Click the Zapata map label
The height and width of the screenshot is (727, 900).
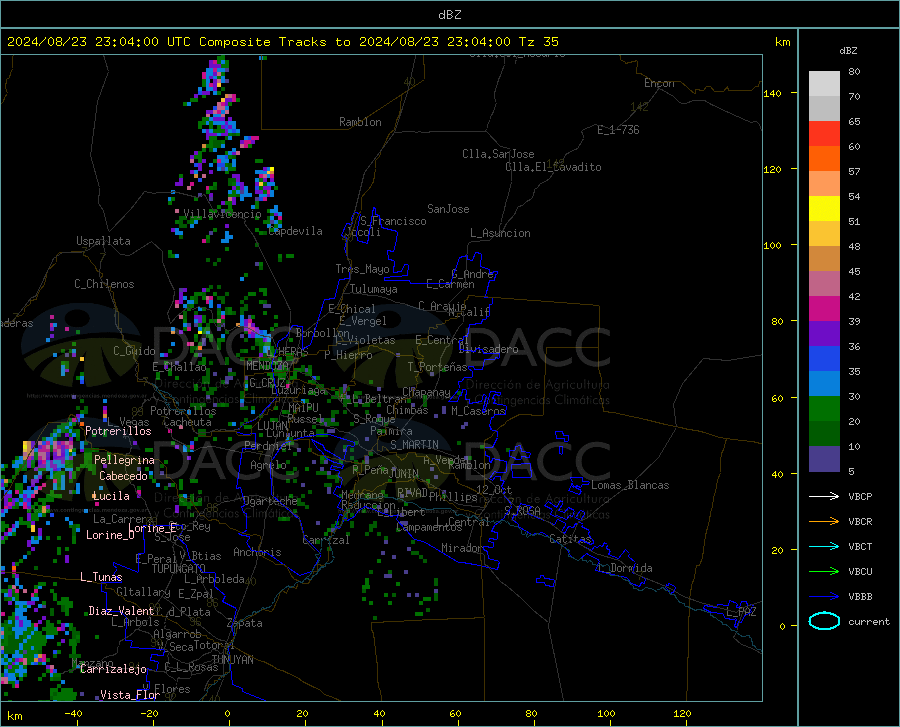click(245, 623)
